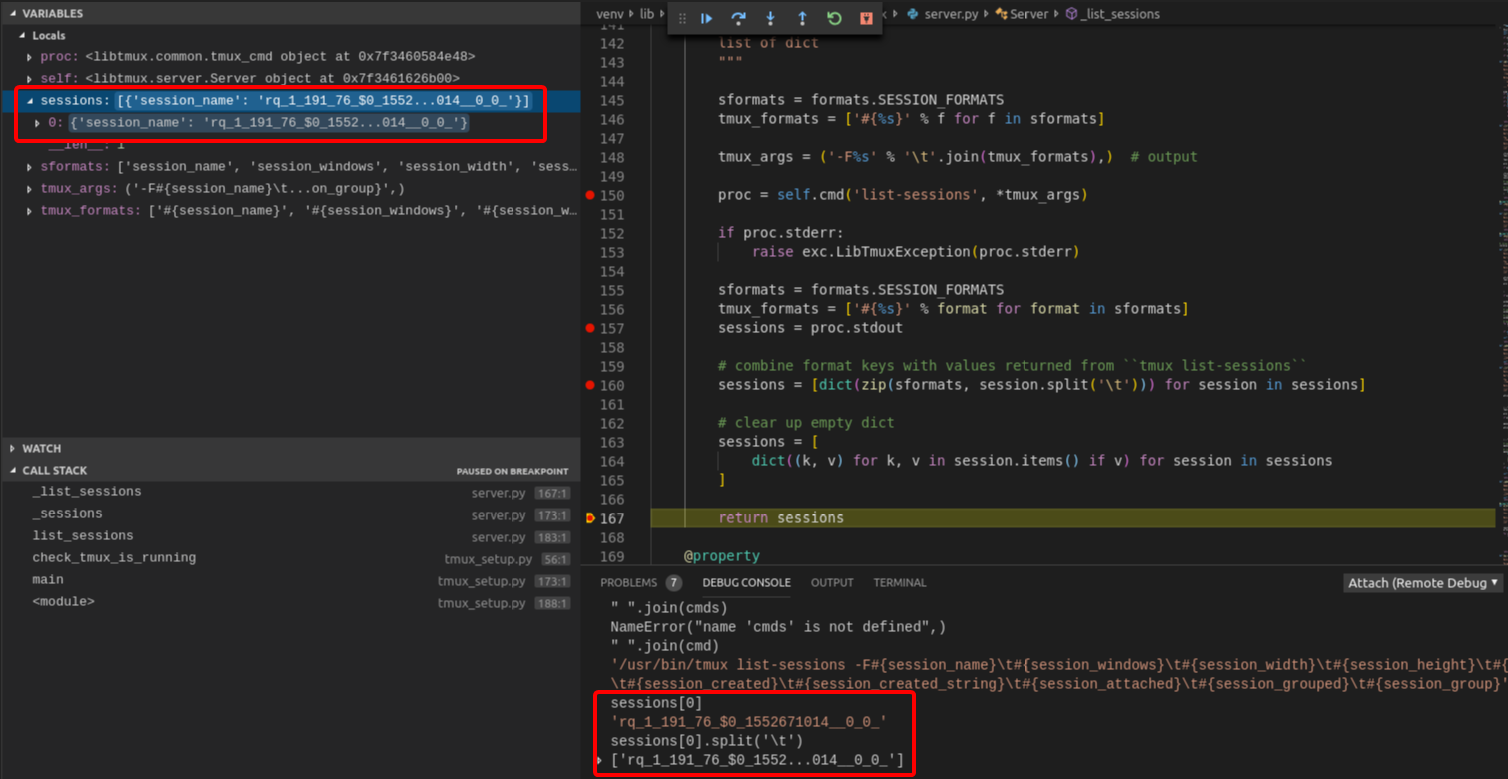Expand the proc variable
Viewport: 1508px width, 779px height.
click(x=30, y=57)
